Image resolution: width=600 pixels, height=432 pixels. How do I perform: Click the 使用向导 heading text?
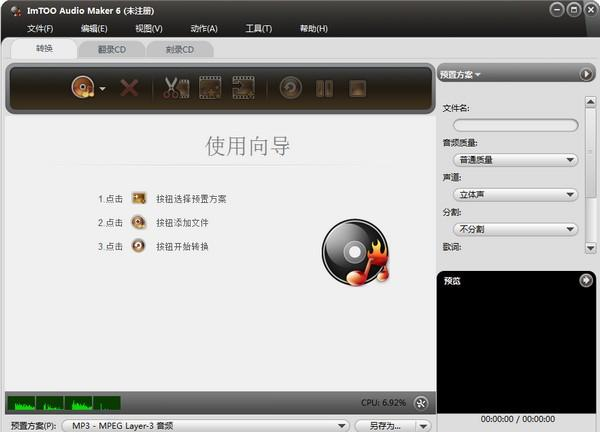pyautogui.click(x=248, y=146)
